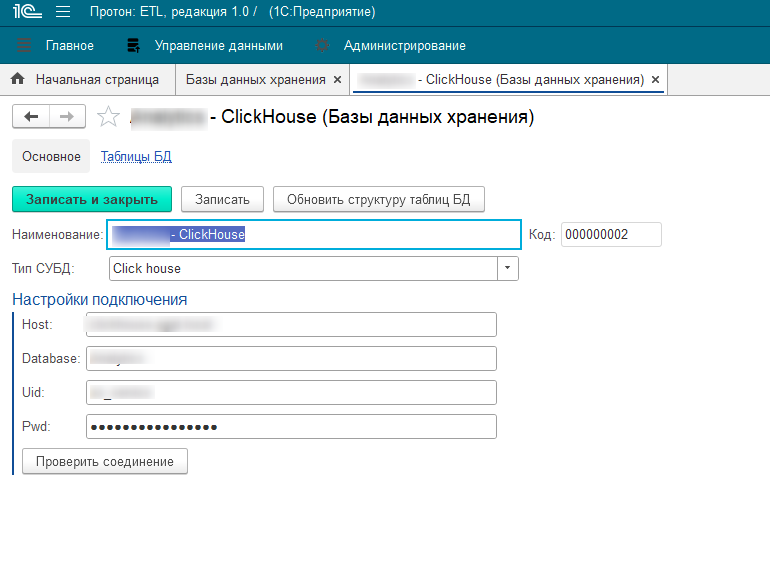Open the main hamburger menu in title bar
Viewport: 770px width, 572px height.
click(x=63, y=11)
